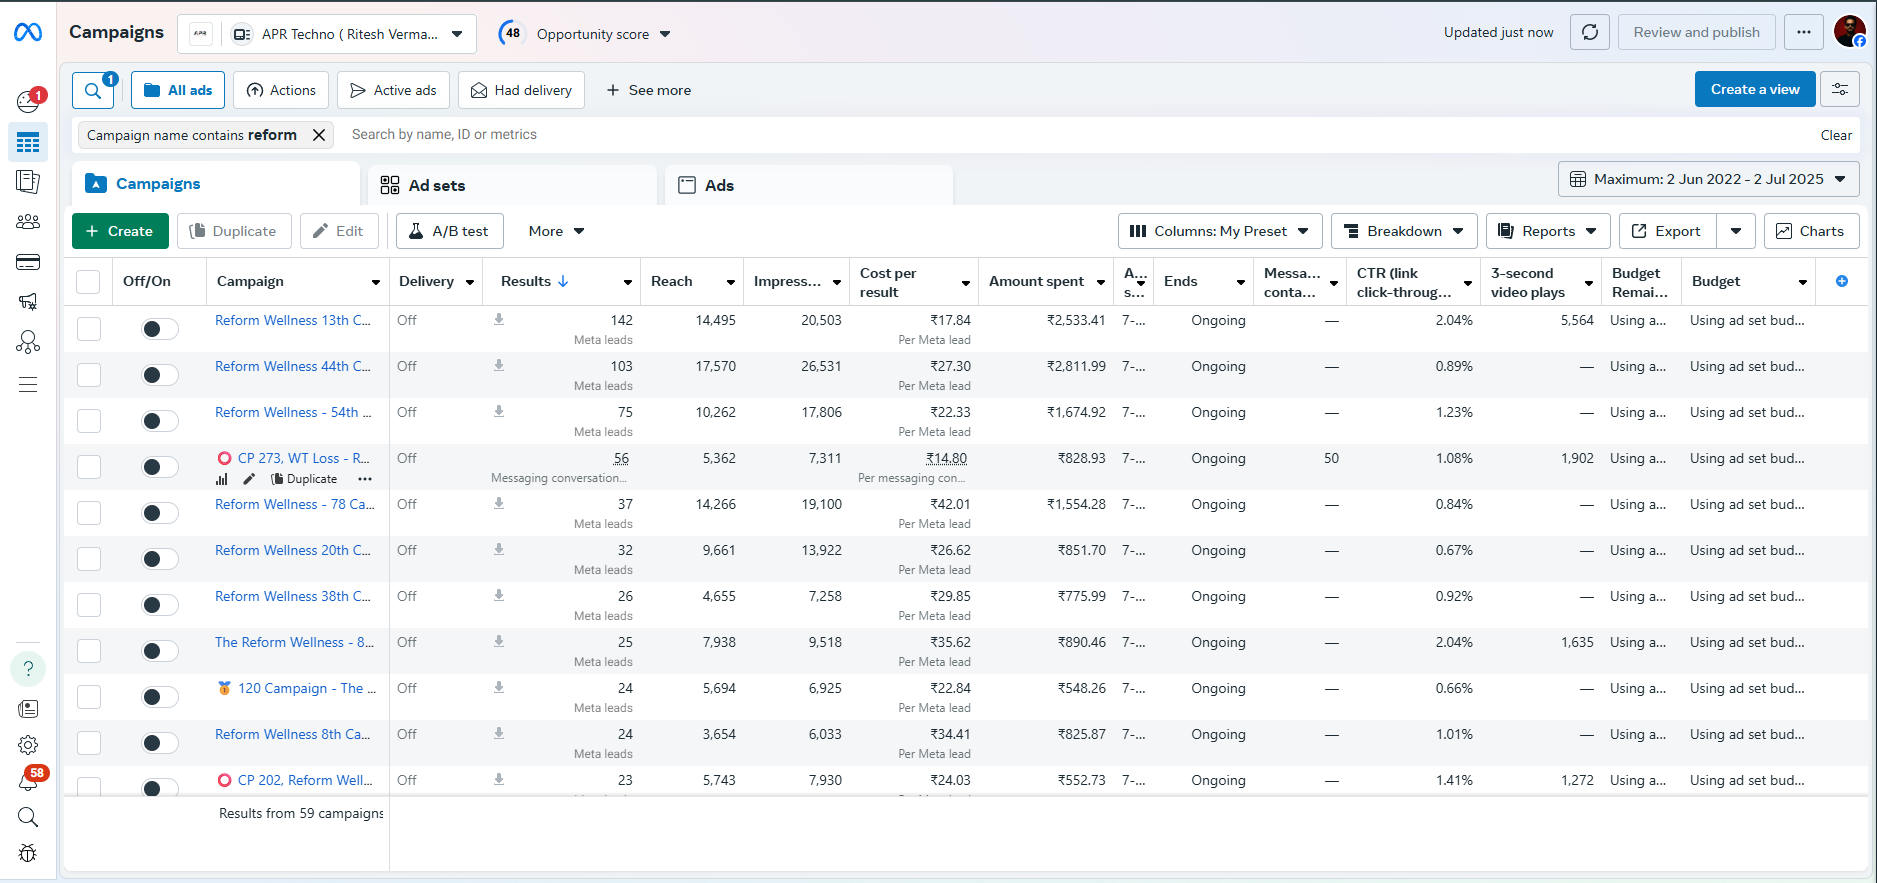This screenshot has height=883, width=1877.
Task: Click the Help question mark icon
Action: (x=28, y=668)
